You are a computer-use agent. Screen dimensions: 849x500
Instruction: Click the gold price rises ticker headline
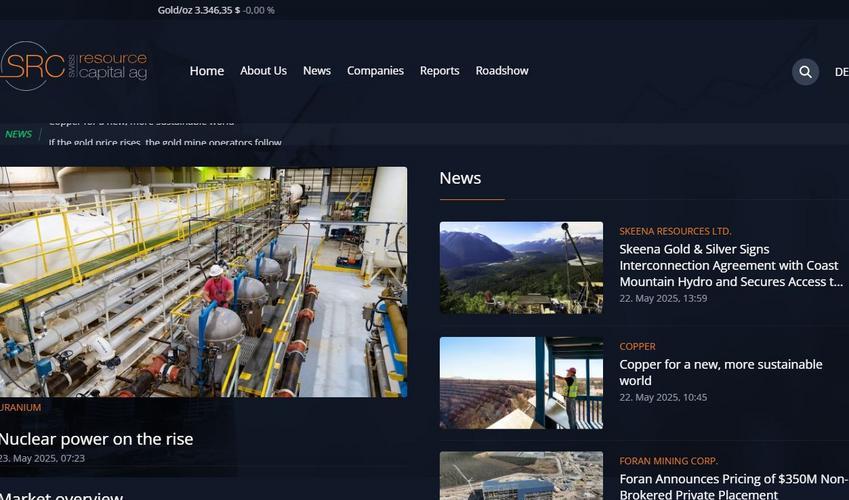[x=165, y=143]
